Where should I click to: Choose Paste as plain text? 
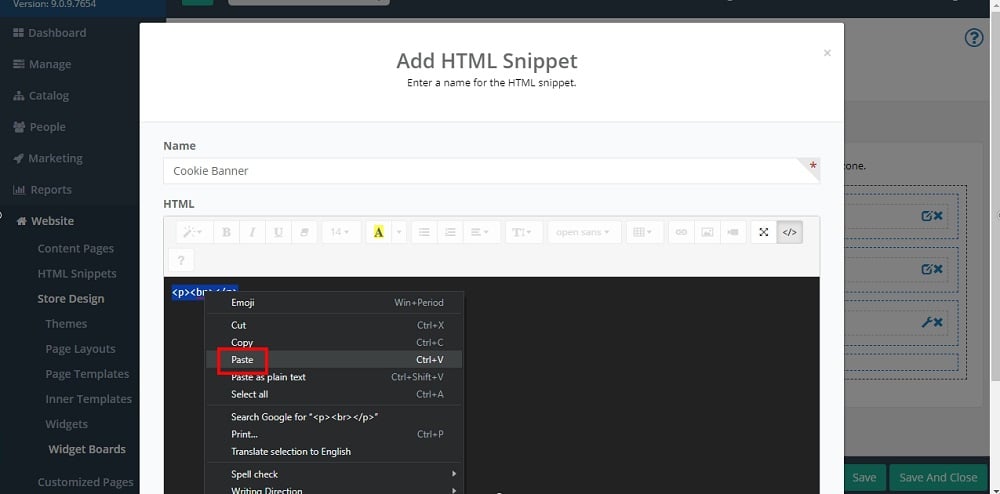coord(334,377)
